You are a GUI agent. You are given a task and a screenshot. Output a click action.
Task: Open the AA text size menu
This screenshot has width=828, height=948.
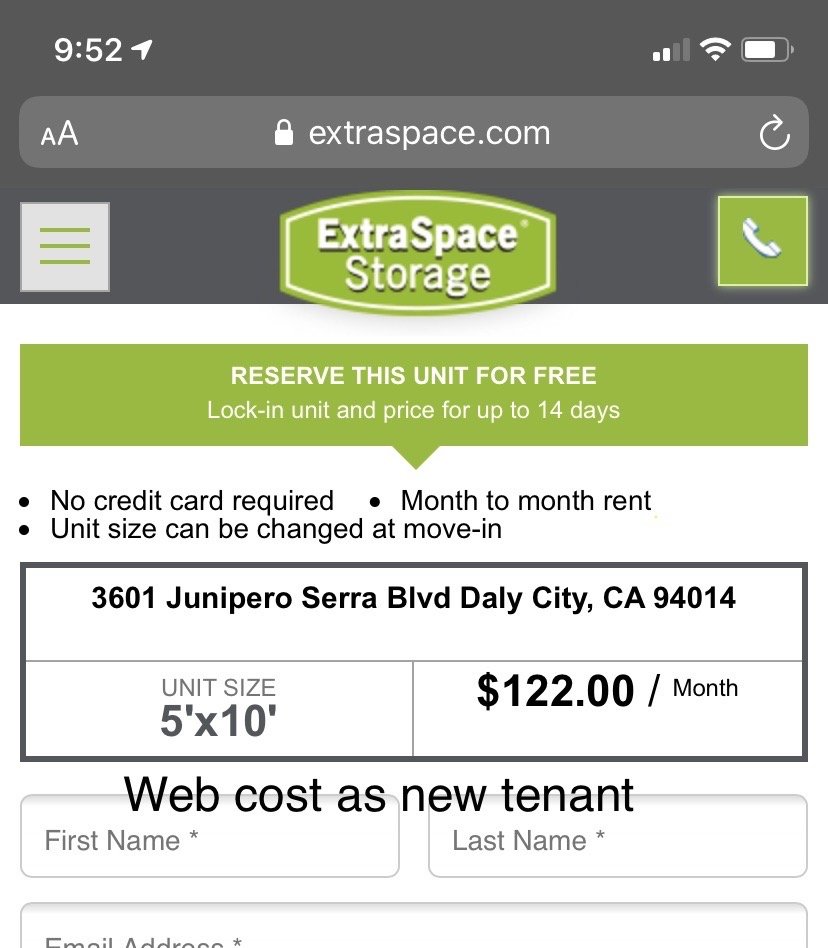pyautogui.click(x=59, y=134)
